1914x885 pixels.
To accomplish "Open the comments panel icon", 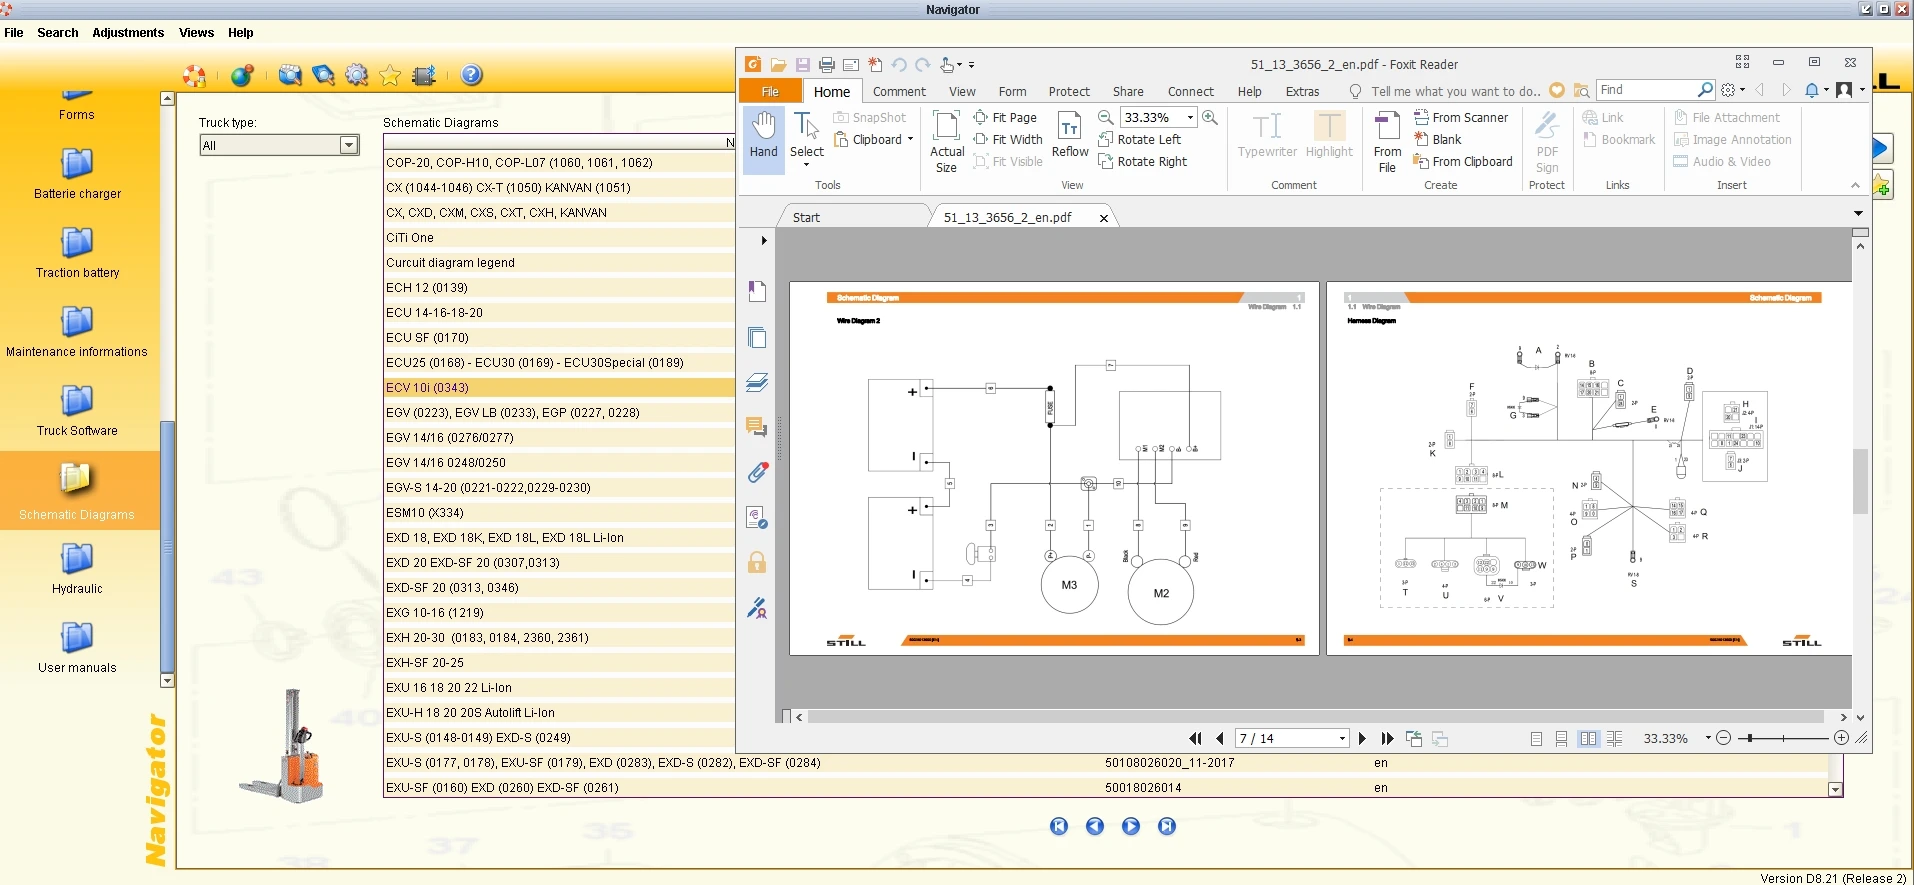I will (x=757, y=427).
